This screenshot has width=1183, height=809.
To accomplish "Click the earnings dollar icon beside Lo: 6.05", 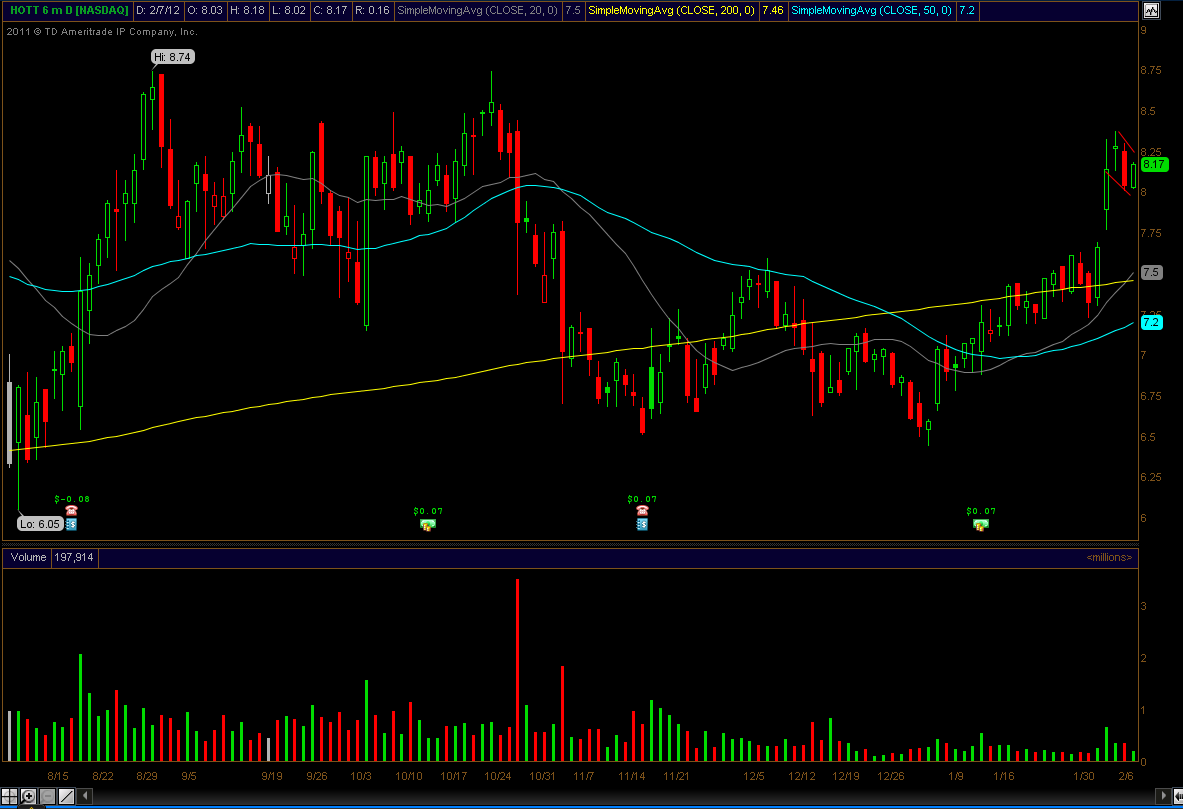I will tap(71, 524).
